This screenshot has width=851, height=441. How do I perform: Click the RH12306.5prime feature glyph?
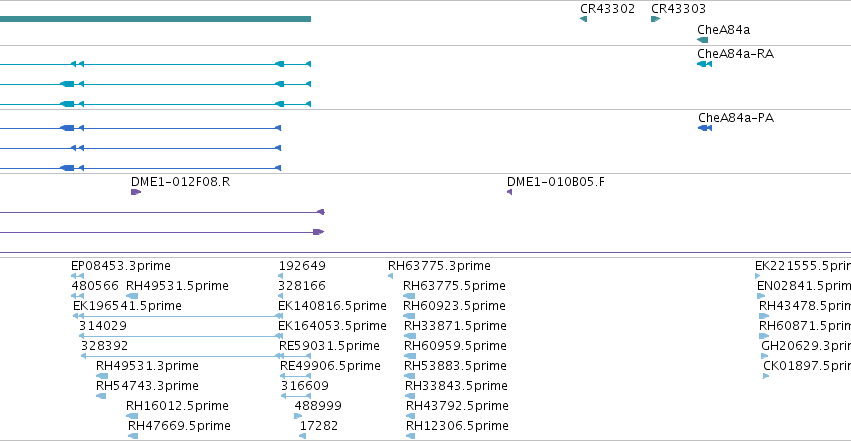(411, 436)
